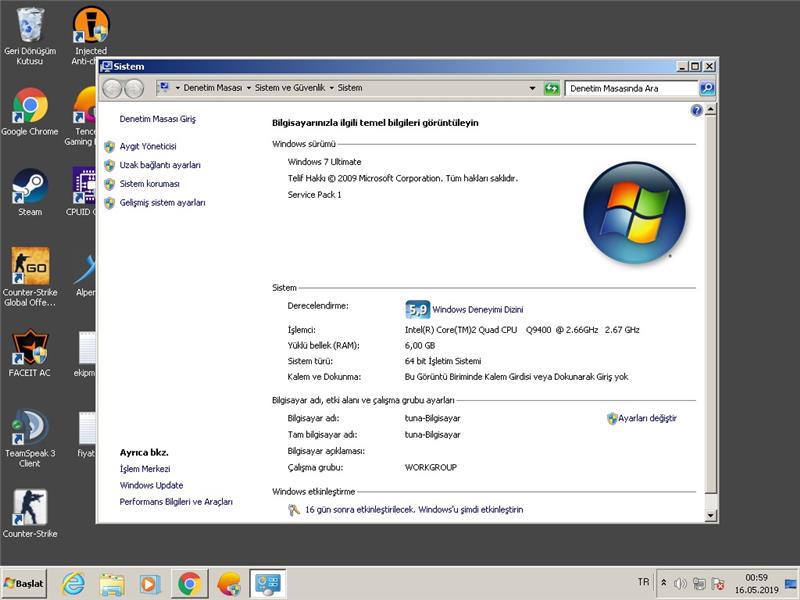The height and width of the screenshot is (600, 800).
Task: Expand dropdown arrow before Sistem breadcrumb
Action: pyautogui.click(x=332, y=88)
